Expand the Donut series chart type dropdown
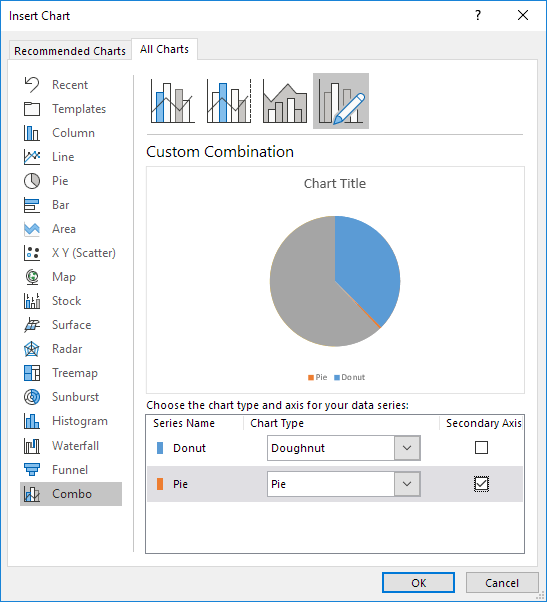This screenshot has width=547, height=602. (x=407, y=448)
